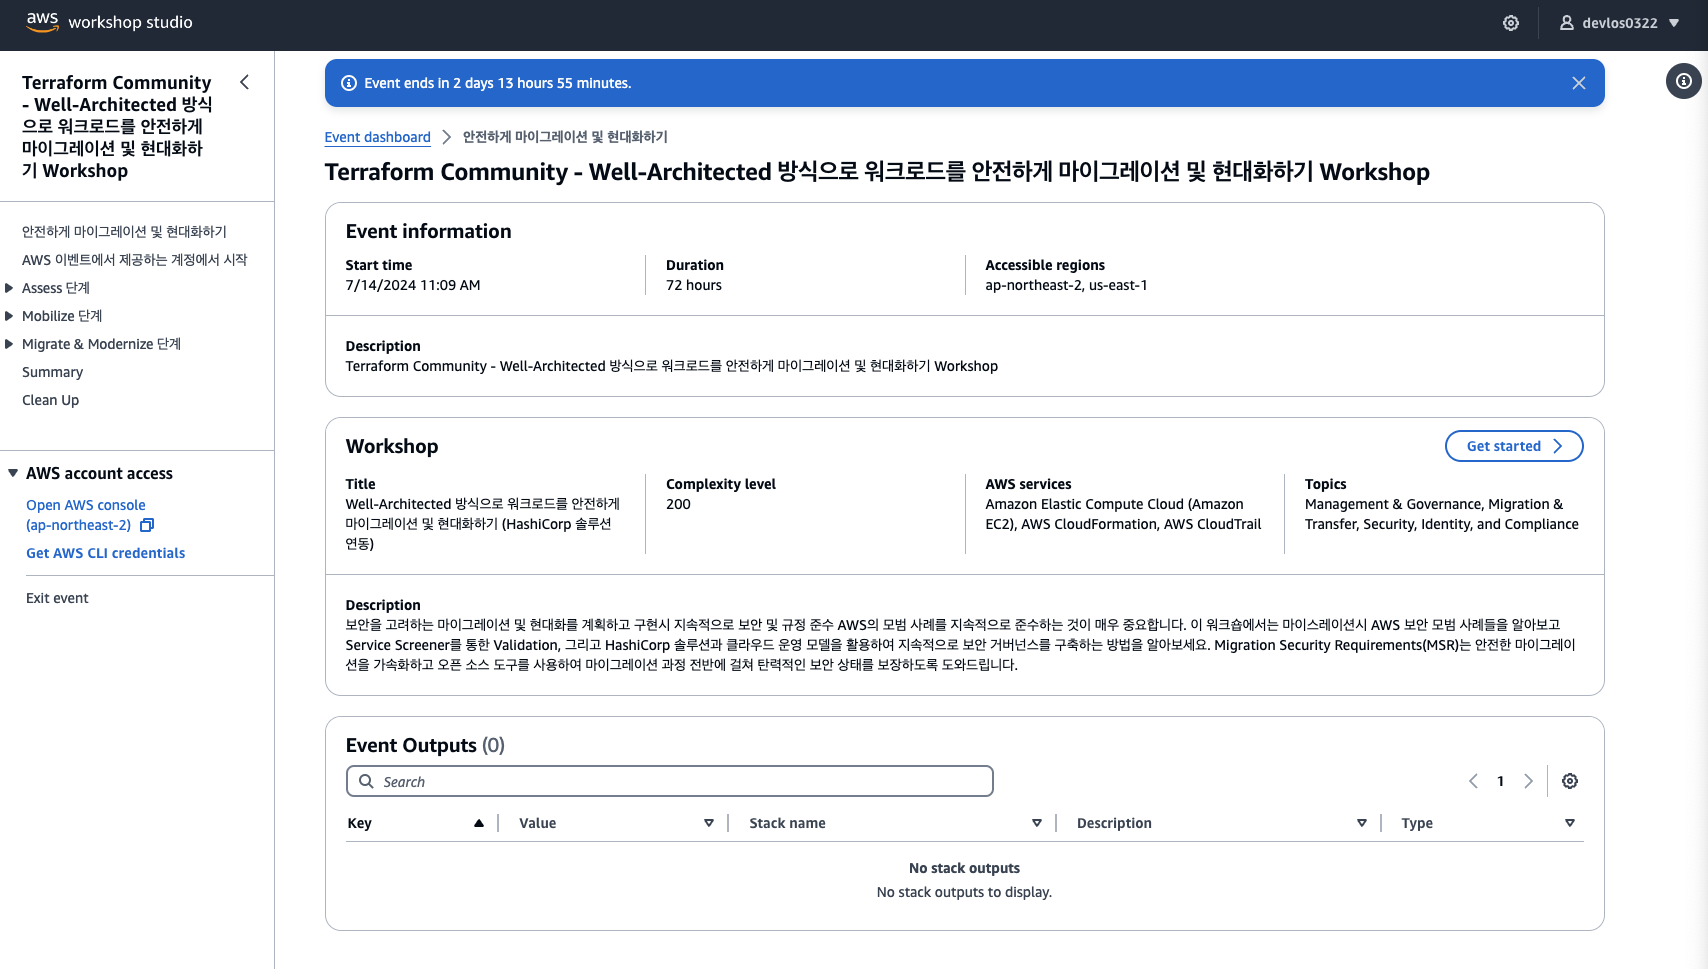Open settings gear in top header
The image size is (1708, 969).
point(1511,23)
